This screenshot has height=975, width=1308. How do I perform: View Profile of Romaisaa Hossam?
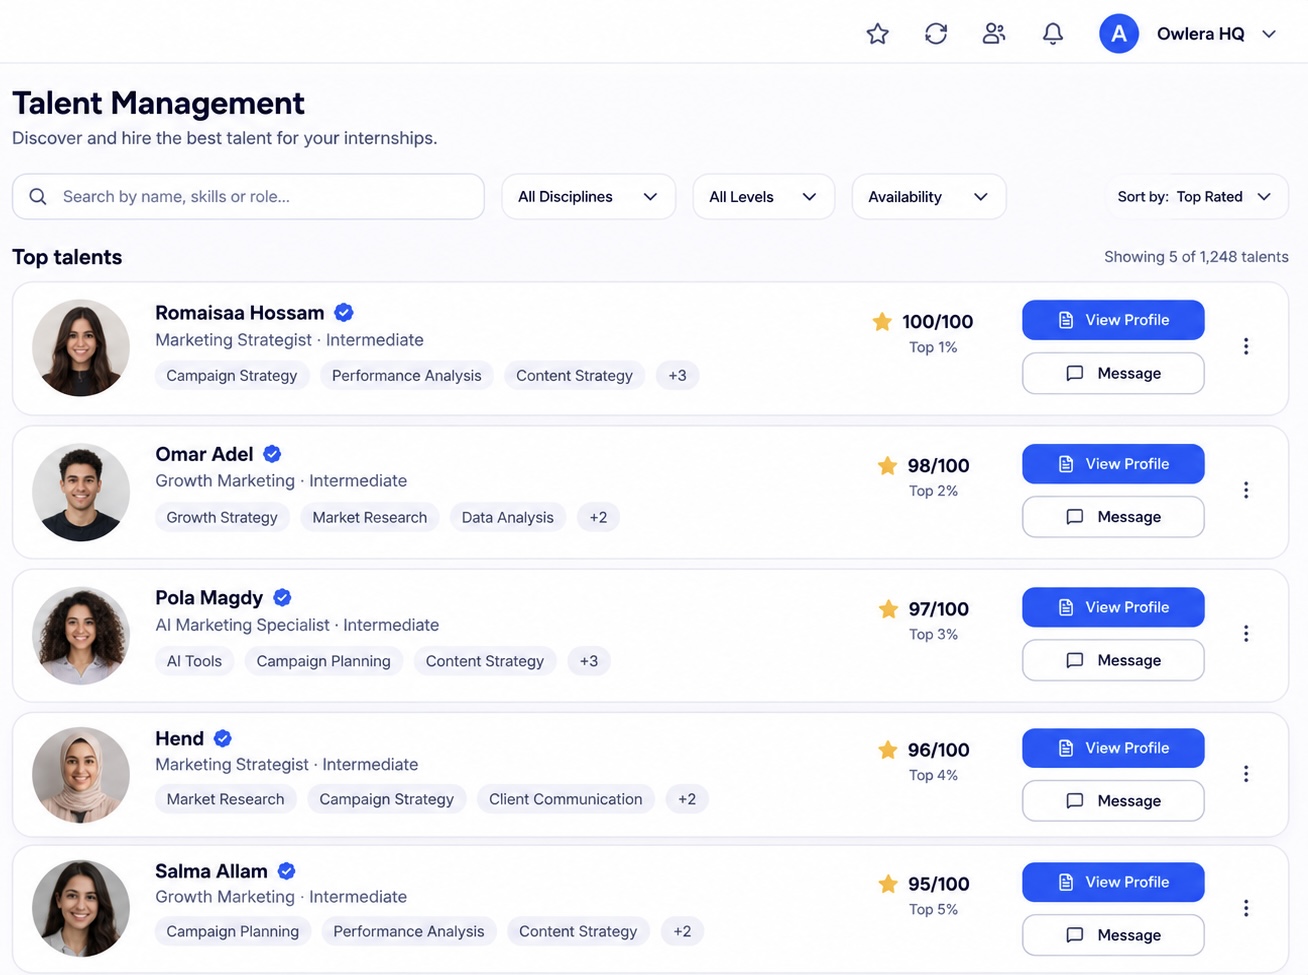click(1113, 320)
